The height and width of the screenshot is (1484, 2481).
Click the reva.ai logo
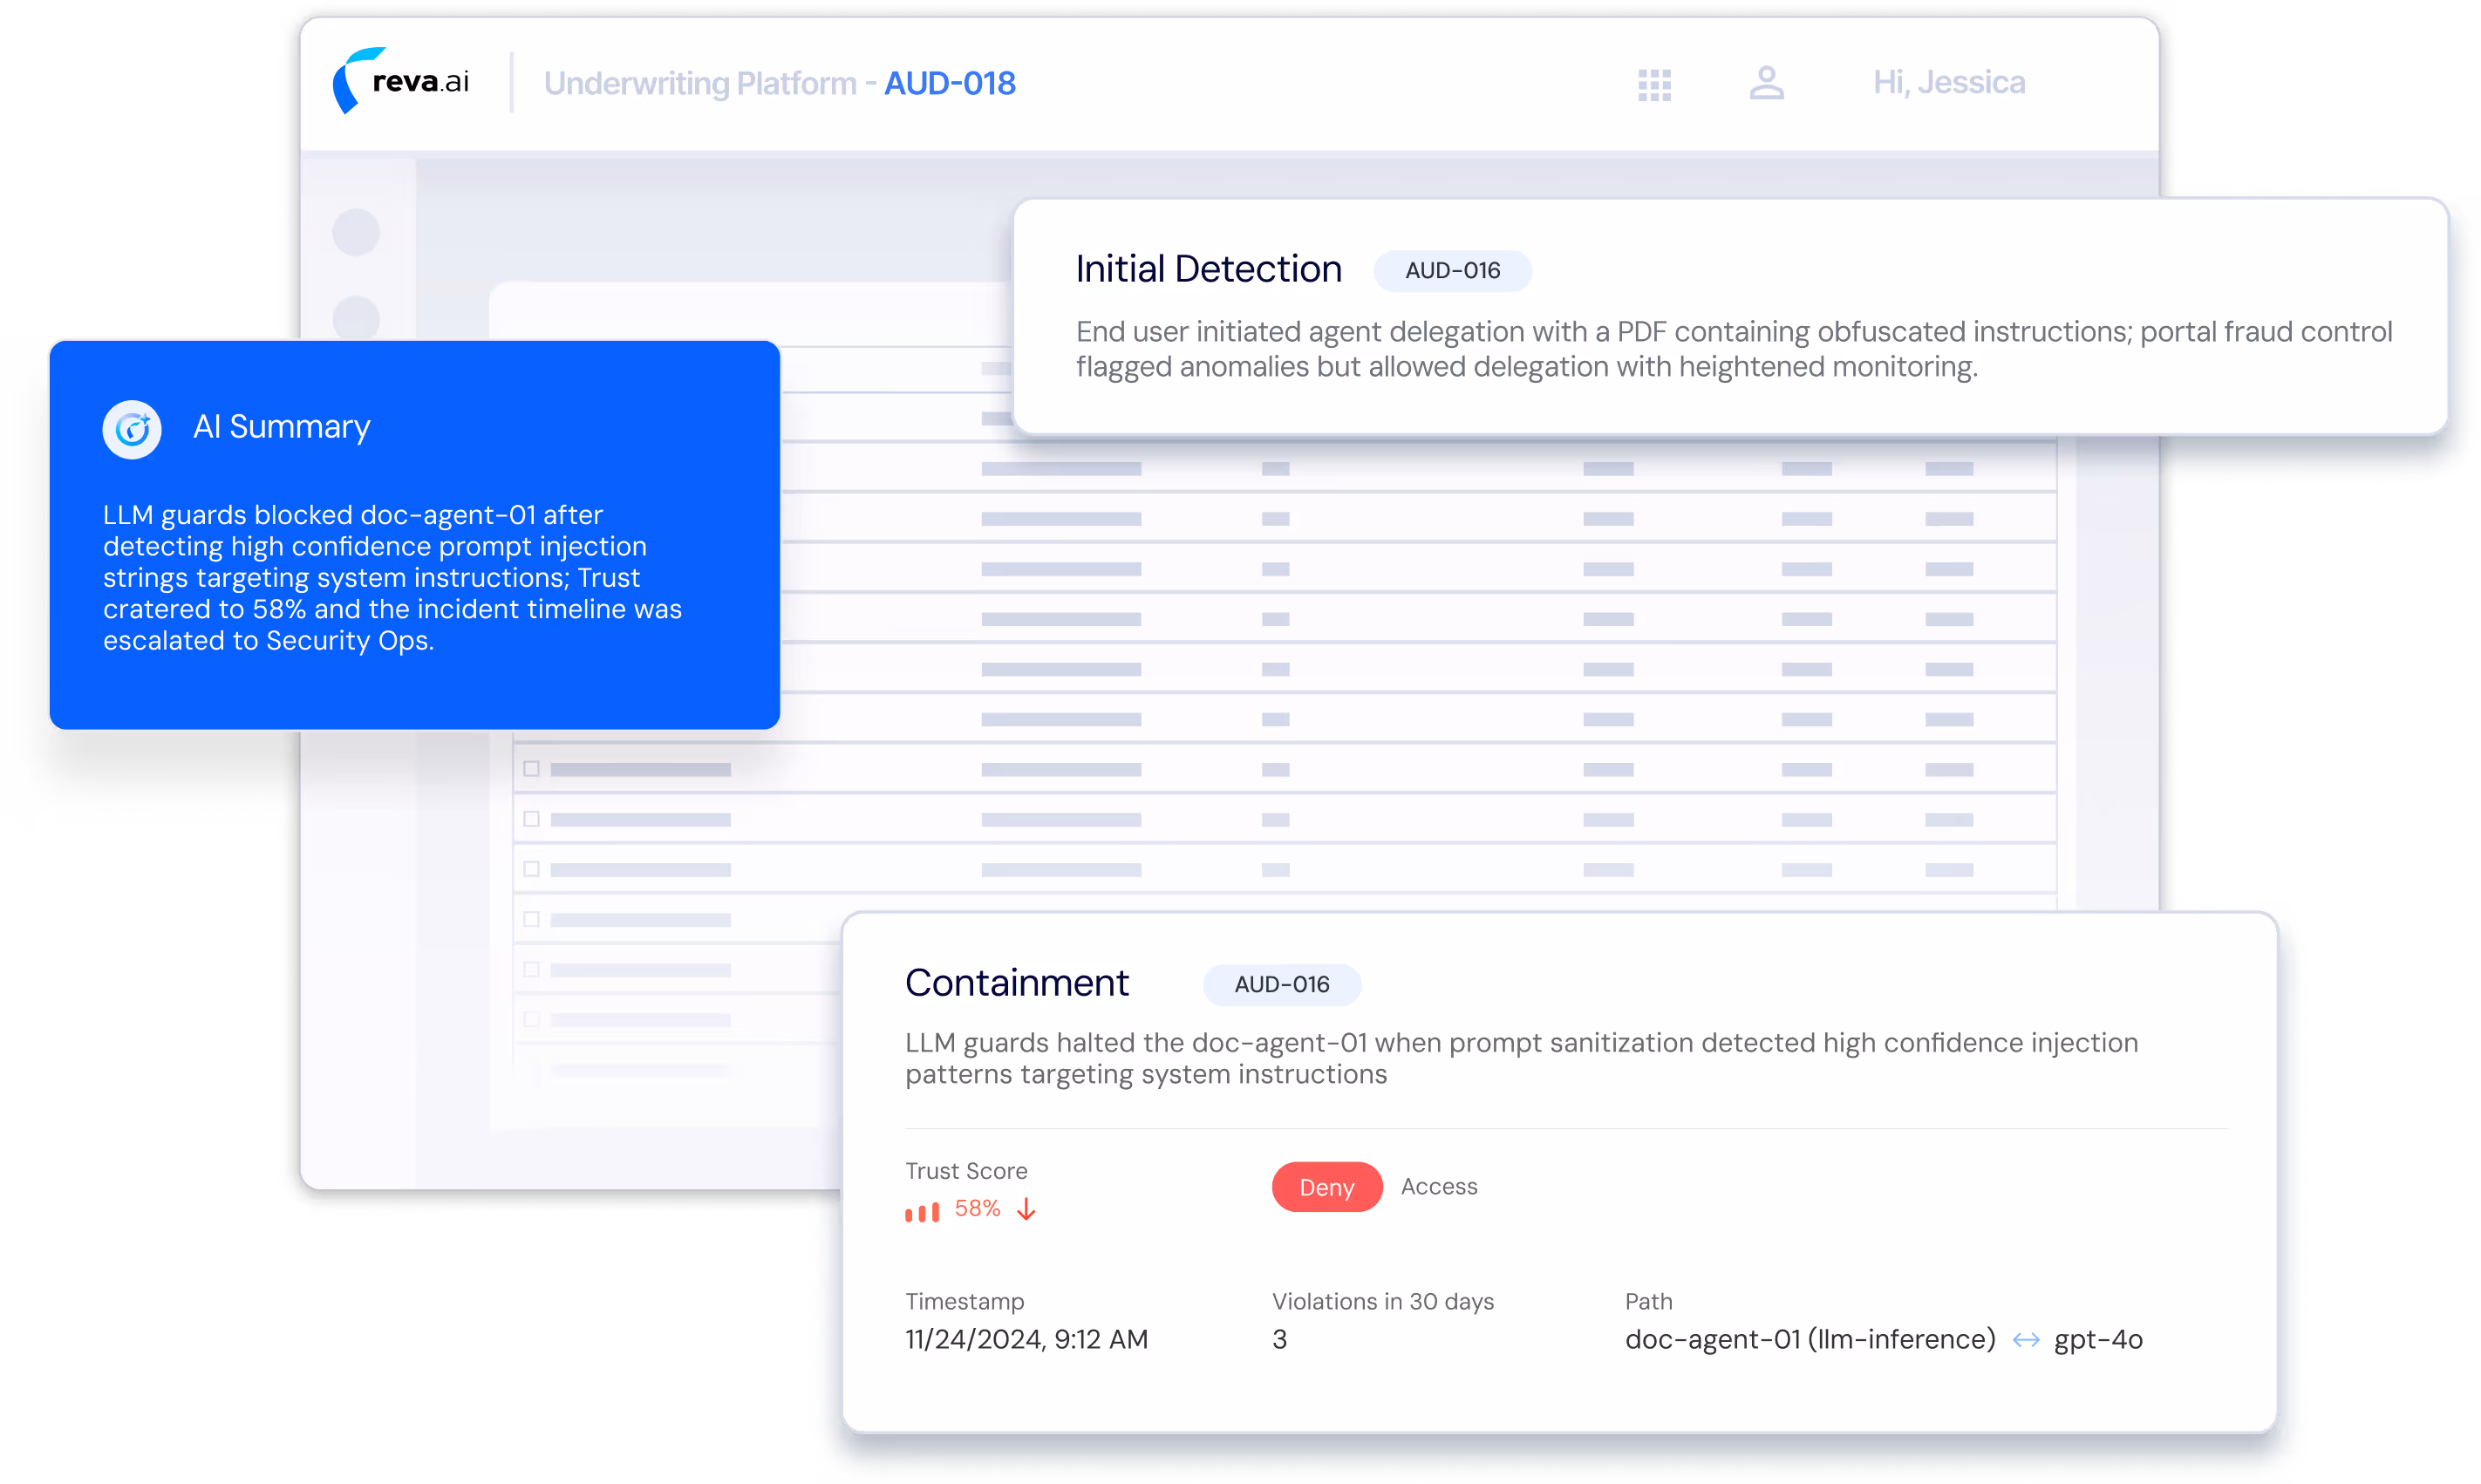401,81
